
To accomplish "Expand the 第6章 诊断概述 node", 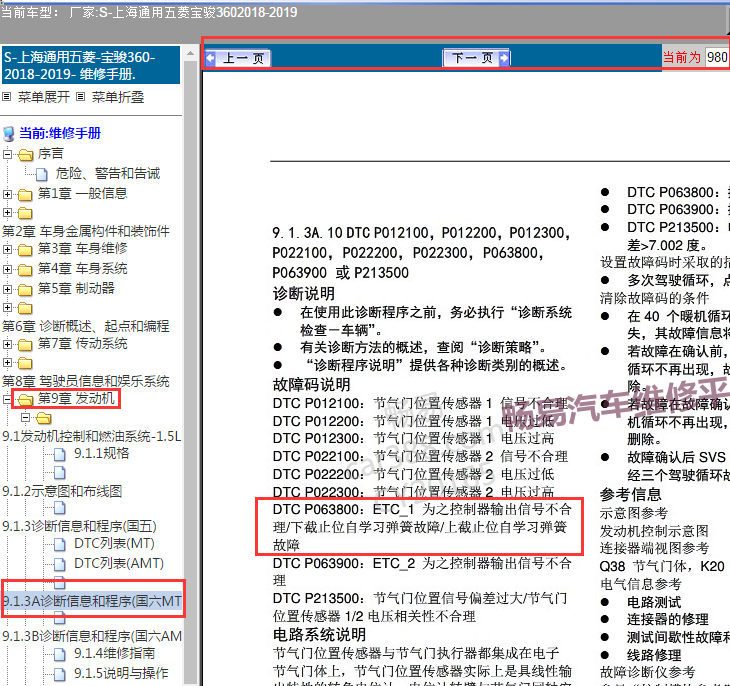I will [7, 307].
